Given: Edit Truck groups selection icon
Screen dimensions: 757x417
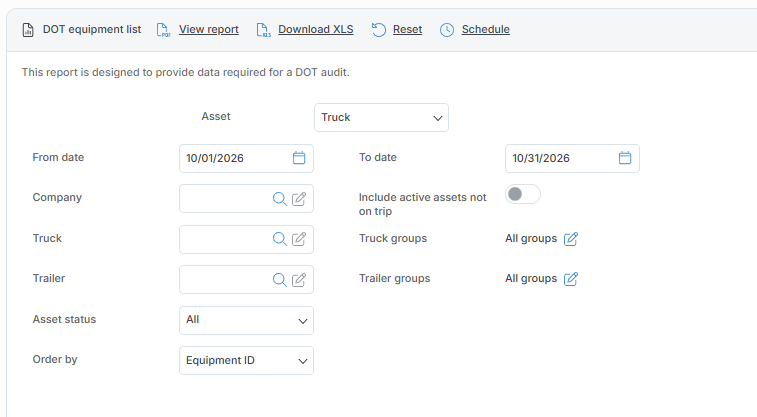Looking at the screenshot, I should click(571, 238).
